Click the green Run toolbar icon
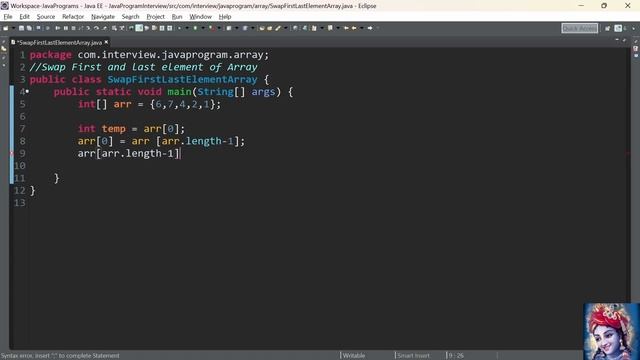 coord(195,28)
